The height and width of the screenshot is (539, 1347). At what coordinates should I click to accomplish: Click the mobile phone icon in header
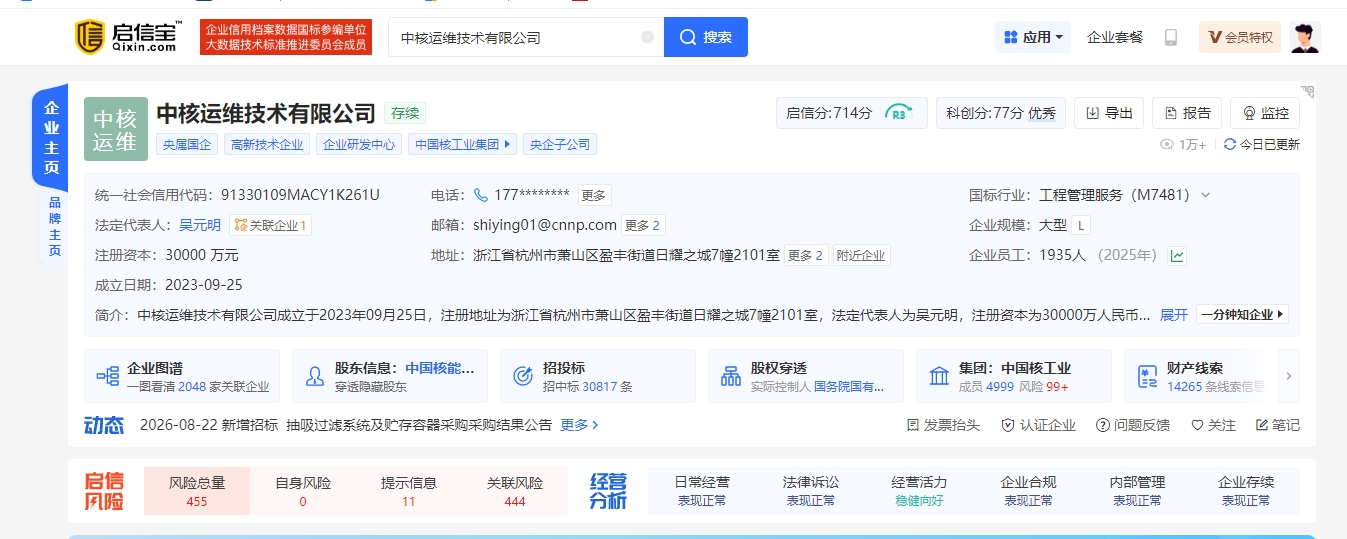1171,37
